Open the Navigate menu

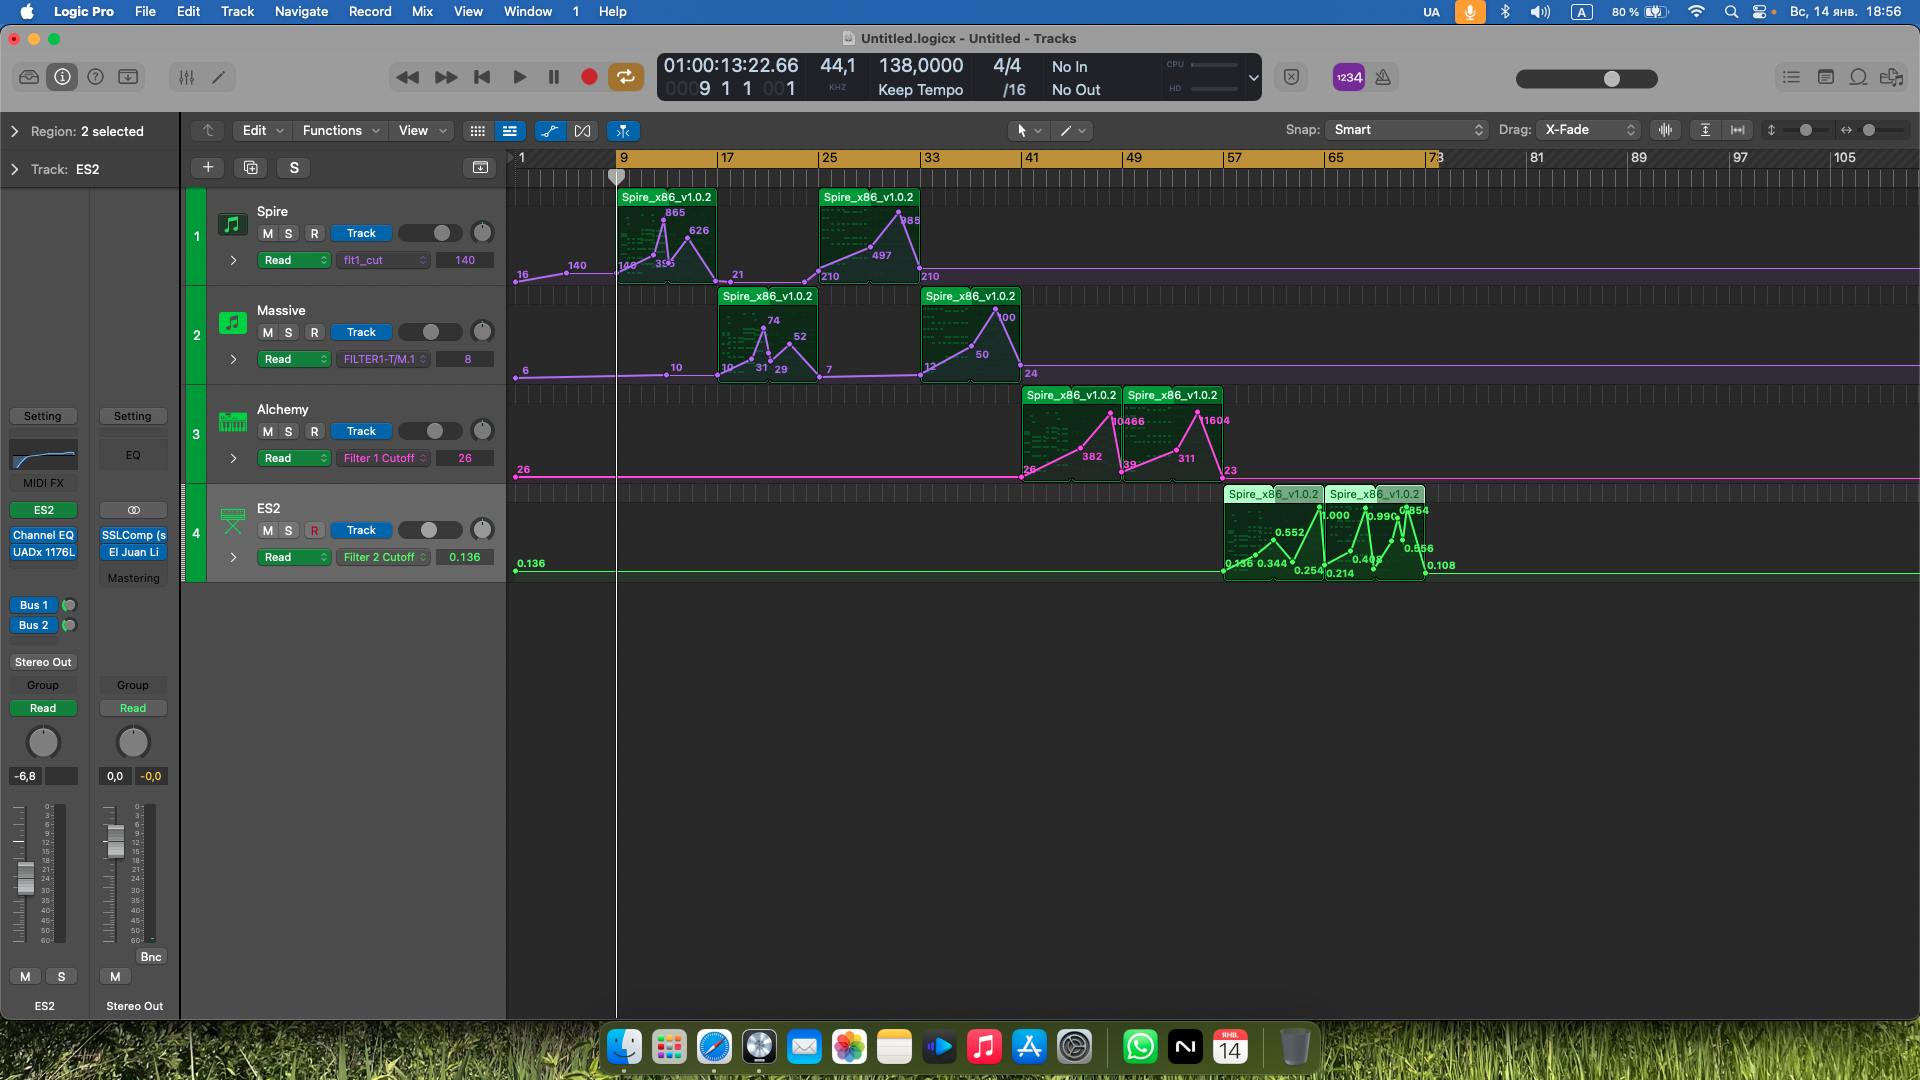301,11
